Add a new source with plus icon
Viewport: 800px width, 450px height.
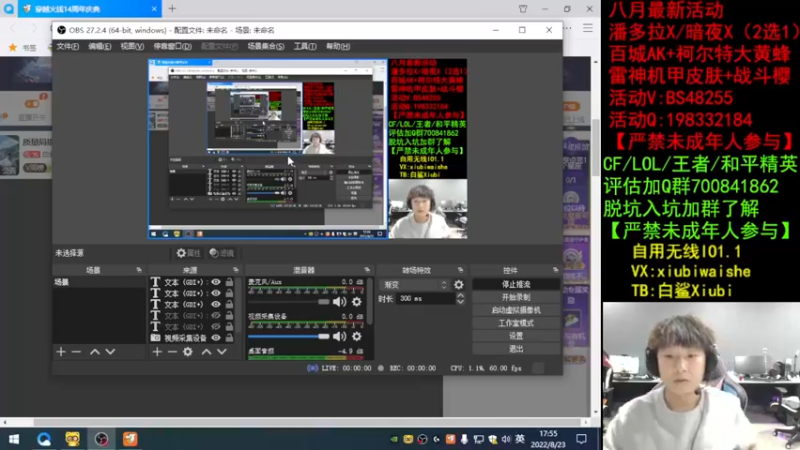(157, 352)
